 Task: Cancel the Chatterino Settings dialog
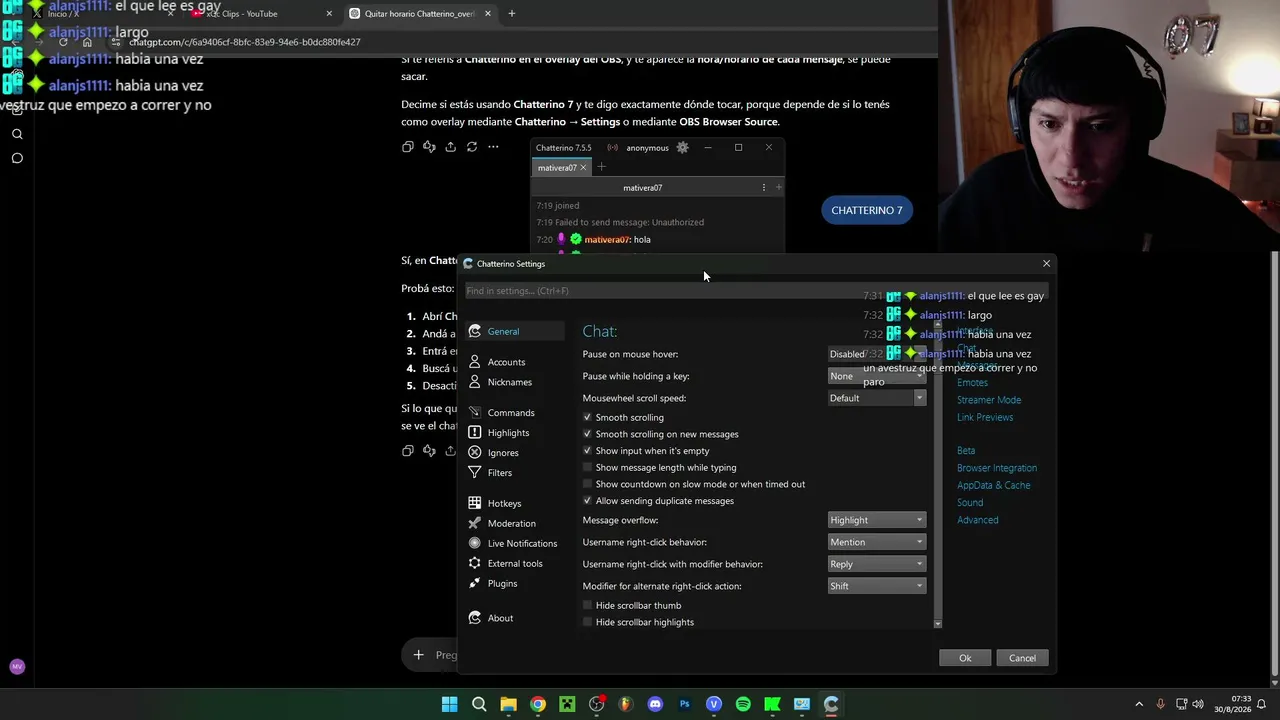point(1022,658)
